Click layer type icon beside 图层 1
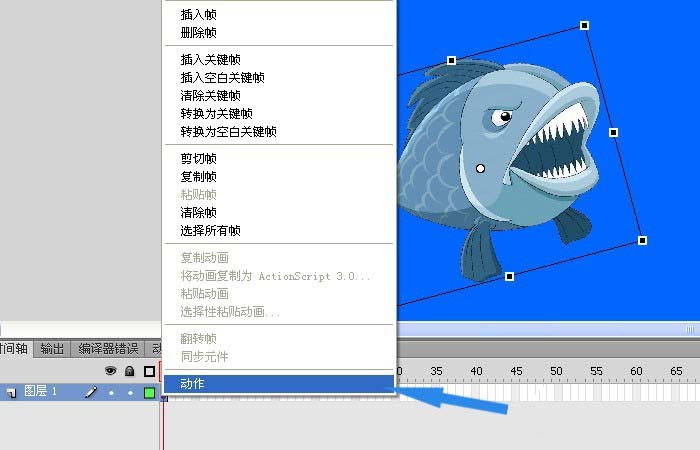Screen dimensions: 700x450 [11, 392]
